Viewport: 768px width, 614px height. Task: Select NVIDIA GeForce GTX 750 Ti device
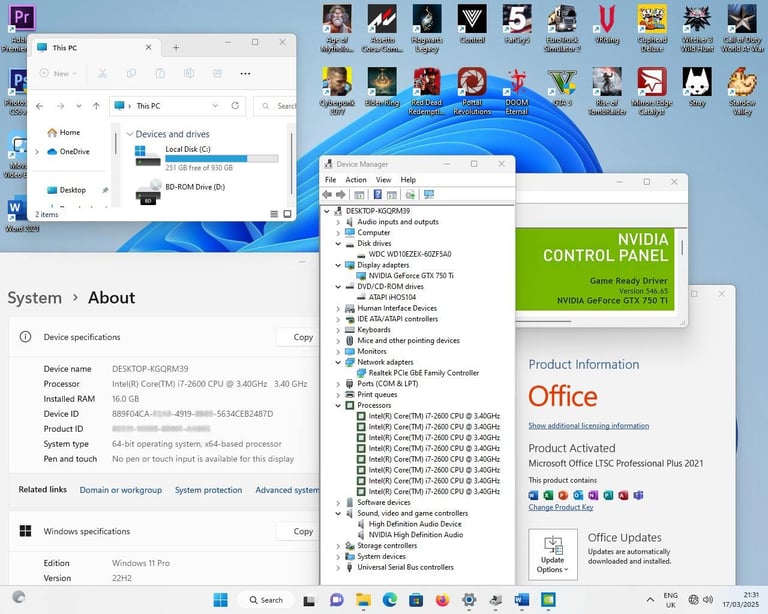click(x=411, y=276)
